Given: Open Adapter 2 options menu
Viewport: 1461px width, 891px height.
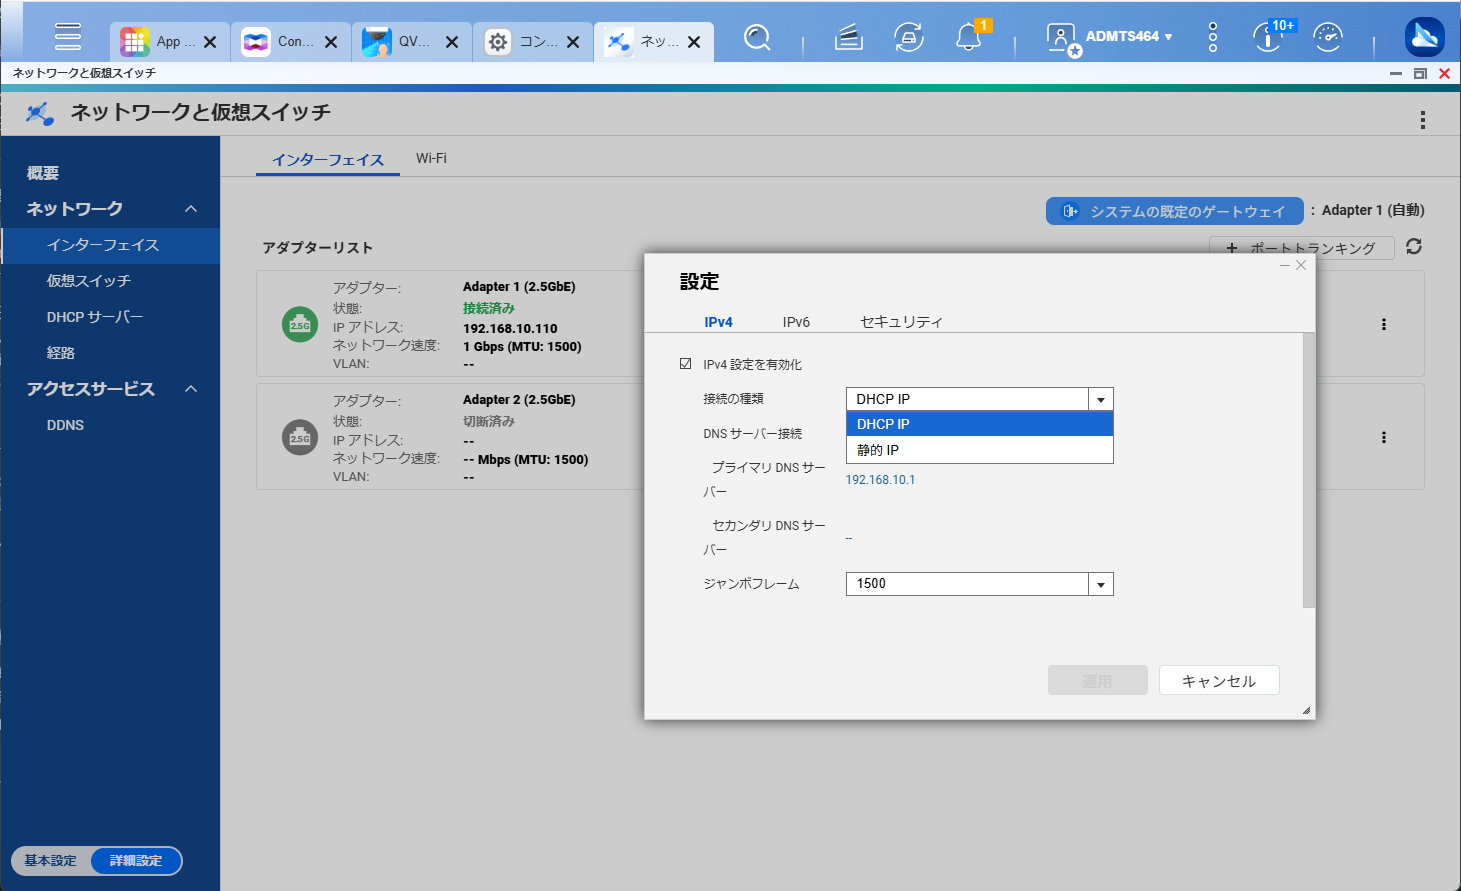Looking at the screenshot, I should [x=1384, y=437].
